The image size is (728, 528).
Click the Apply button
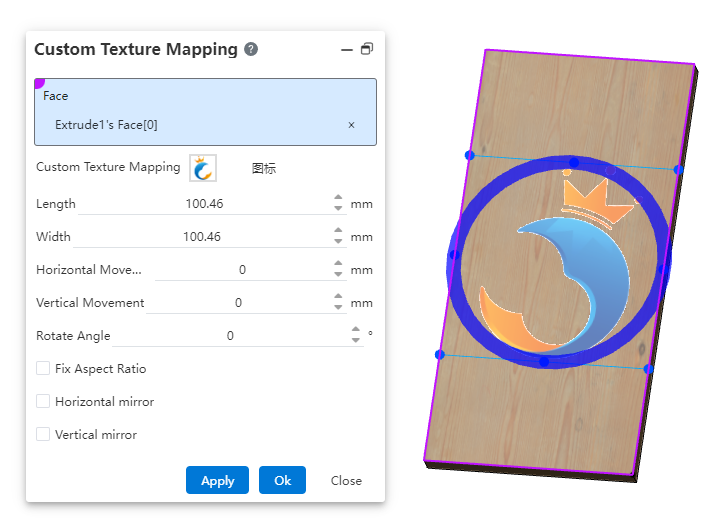click(x=217, y=480)
